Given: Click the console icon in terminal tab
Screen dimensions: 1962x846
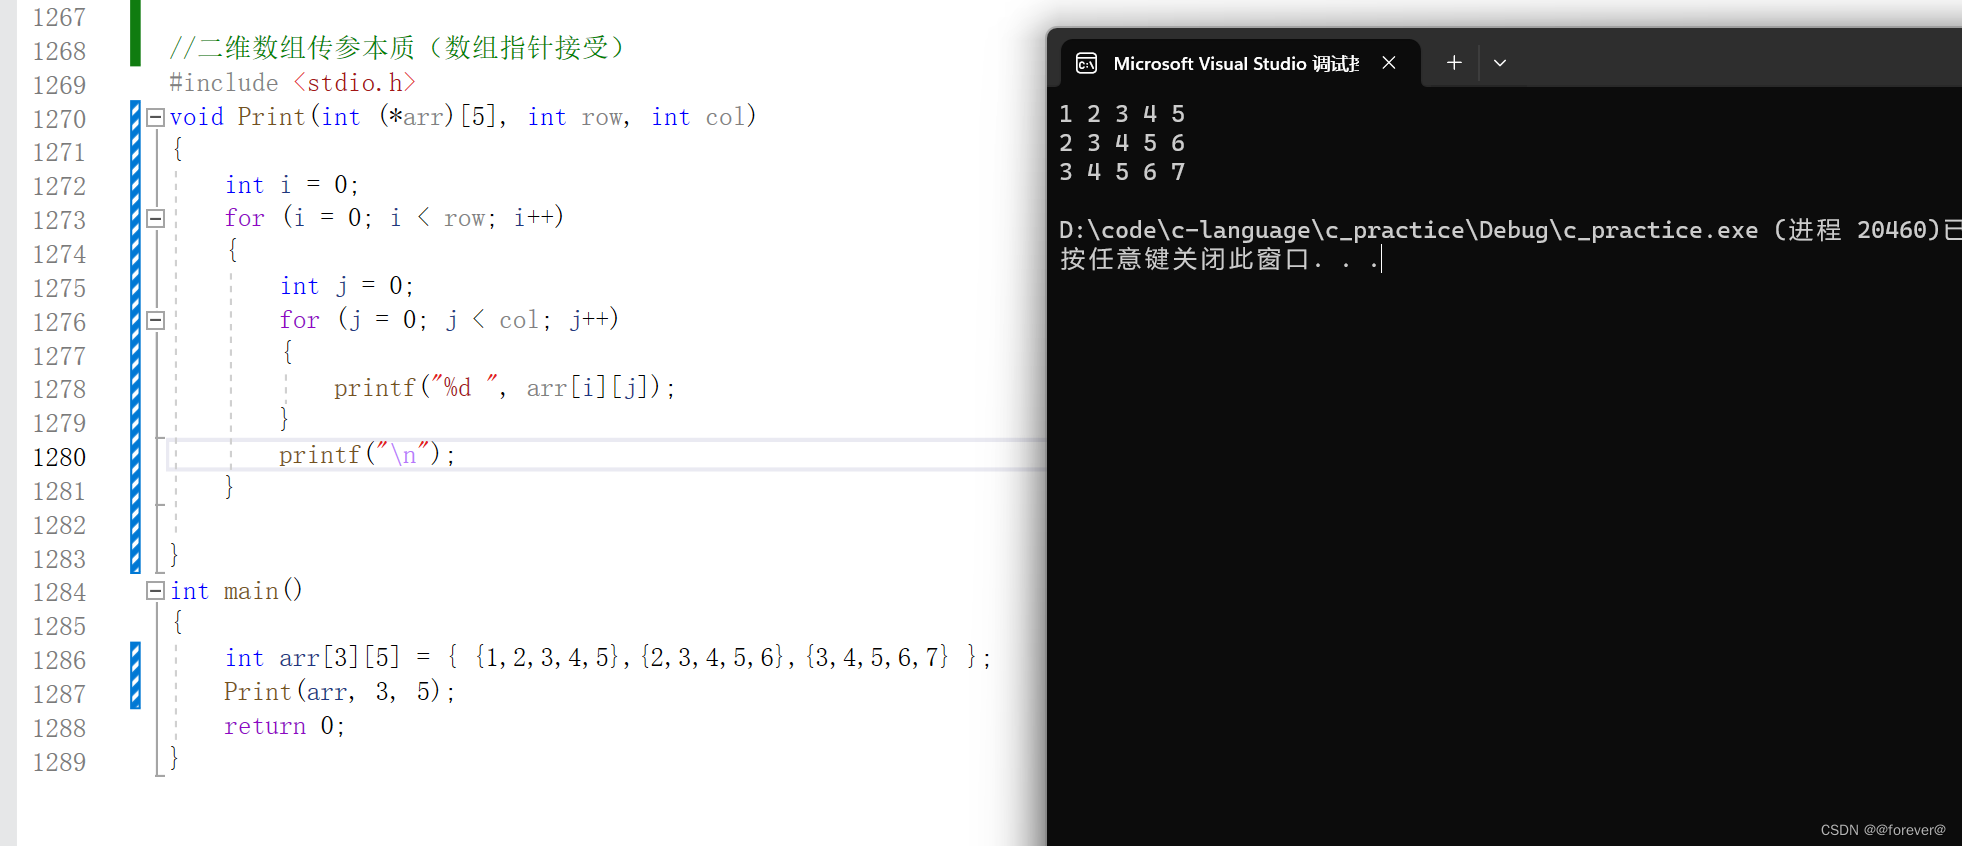Looking at the screenshot, I should click(x=1087, y=64).
